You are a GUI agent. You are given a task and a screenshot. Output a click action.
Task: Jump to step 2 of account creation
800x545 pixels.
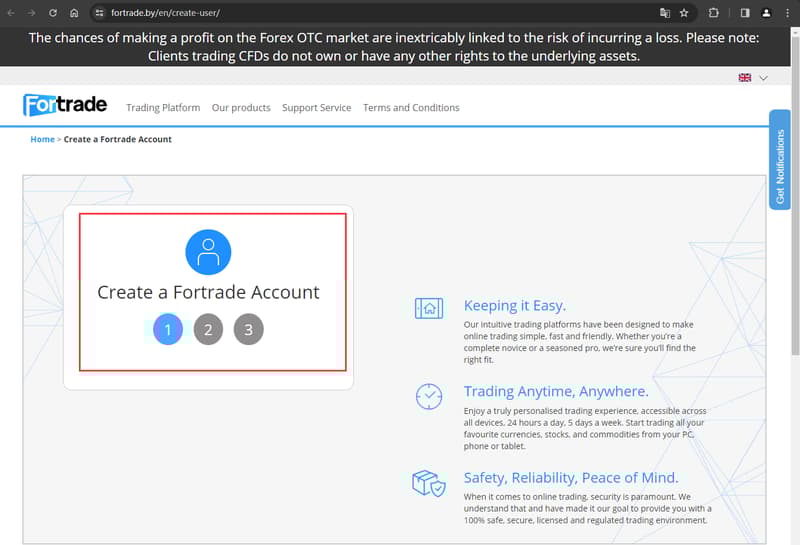click(208, 329)
